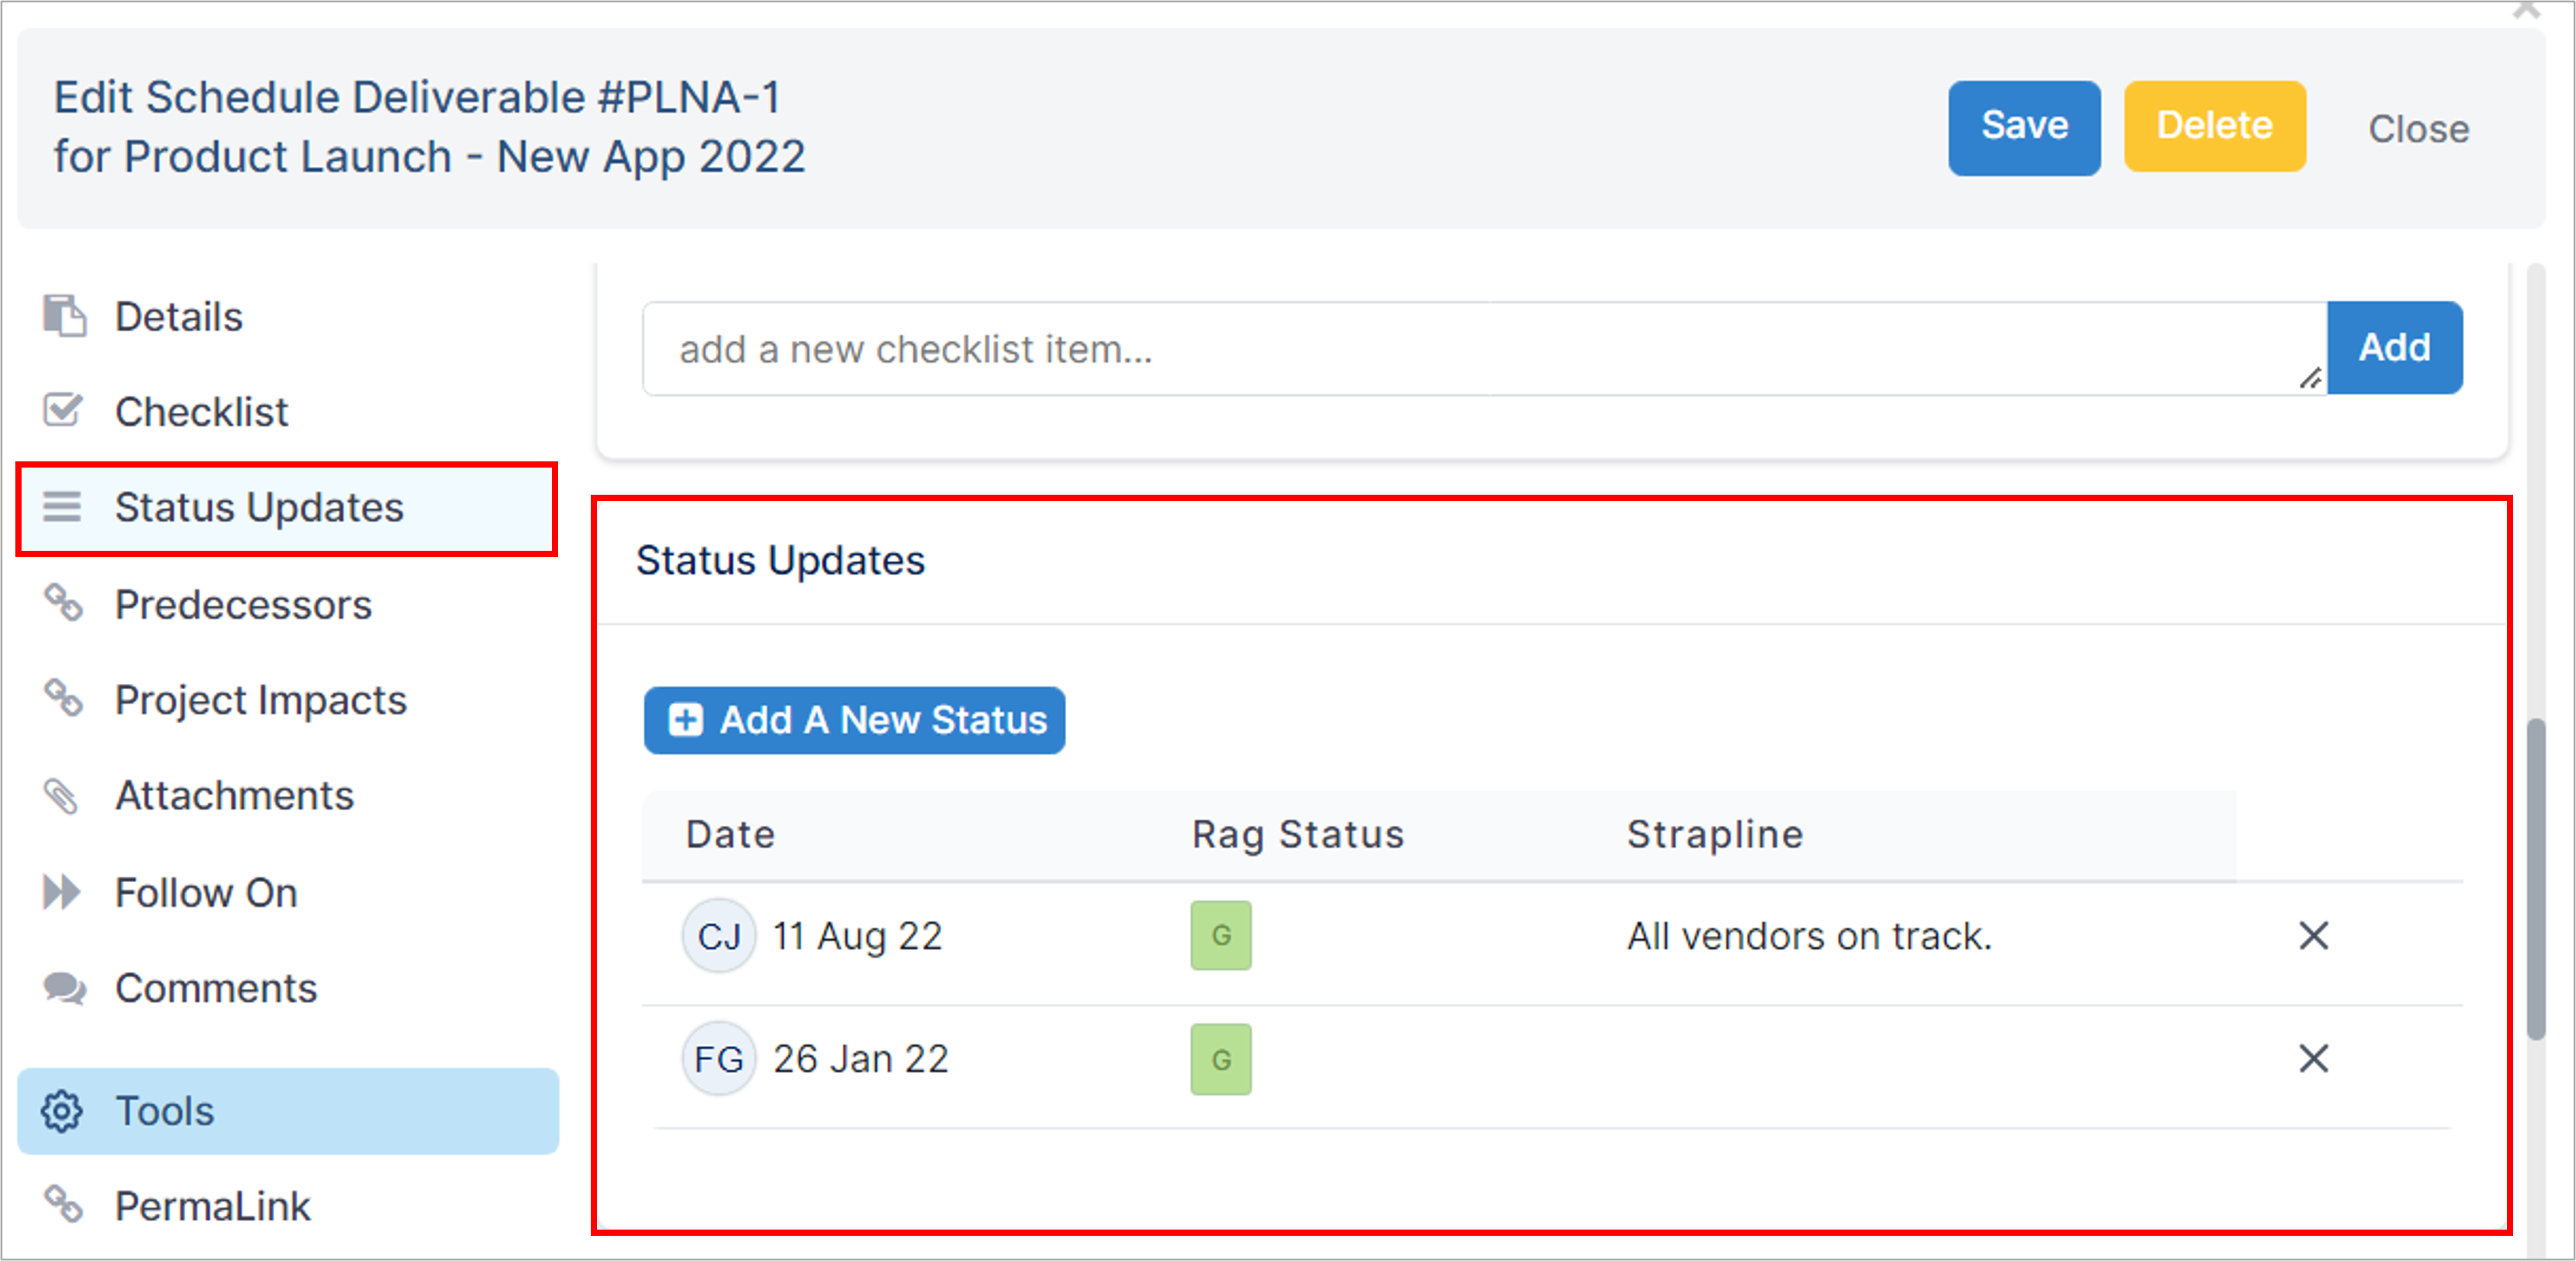Screen dimensions: 2576x1261
Task: Click Add to add checklist item
Action: tap(2394, 347)
